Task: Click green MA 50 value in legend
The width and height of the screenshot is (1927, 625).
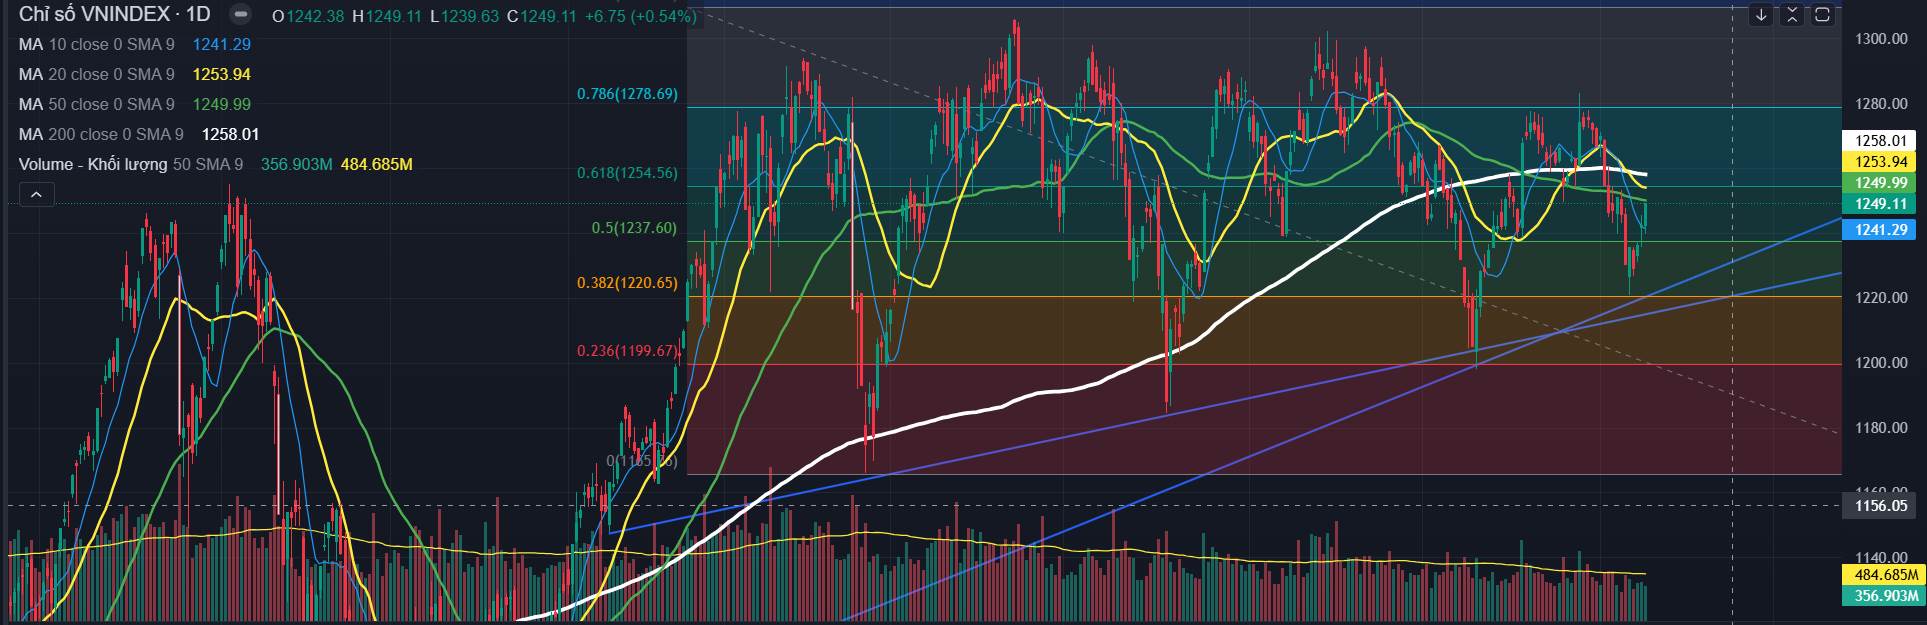Action: (x=221, y=104)
